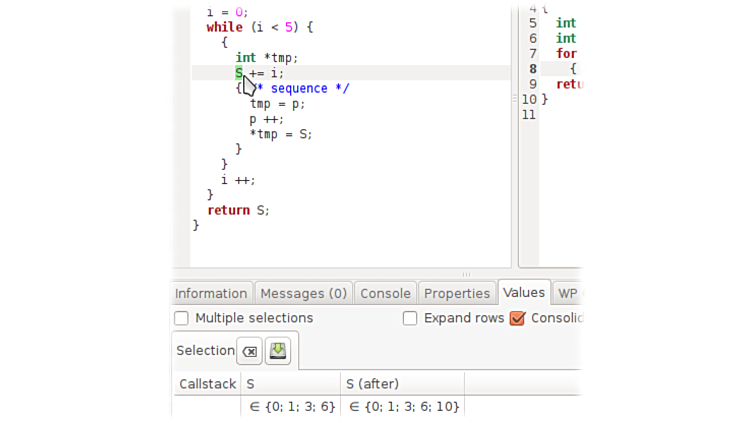
Task: Check the Expand rows option
Action: click(x=410, y=318)
